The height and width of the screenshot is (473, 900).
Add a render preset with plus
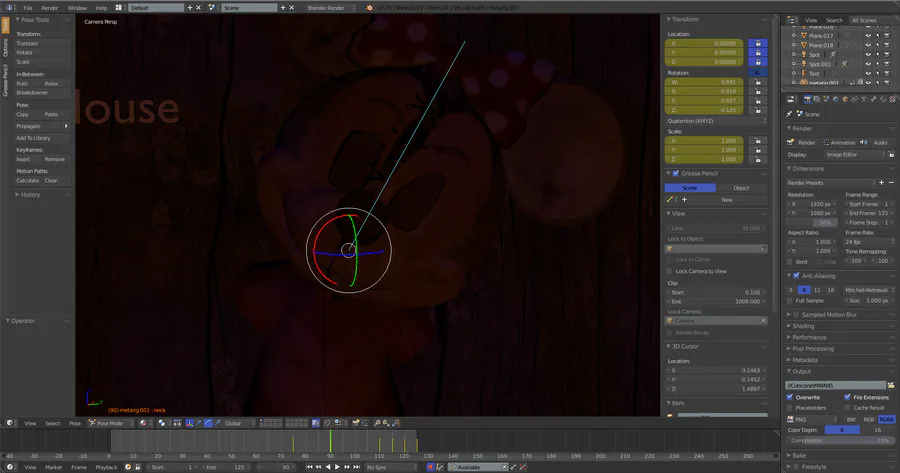pyautogui.click(x=882, y=183)
